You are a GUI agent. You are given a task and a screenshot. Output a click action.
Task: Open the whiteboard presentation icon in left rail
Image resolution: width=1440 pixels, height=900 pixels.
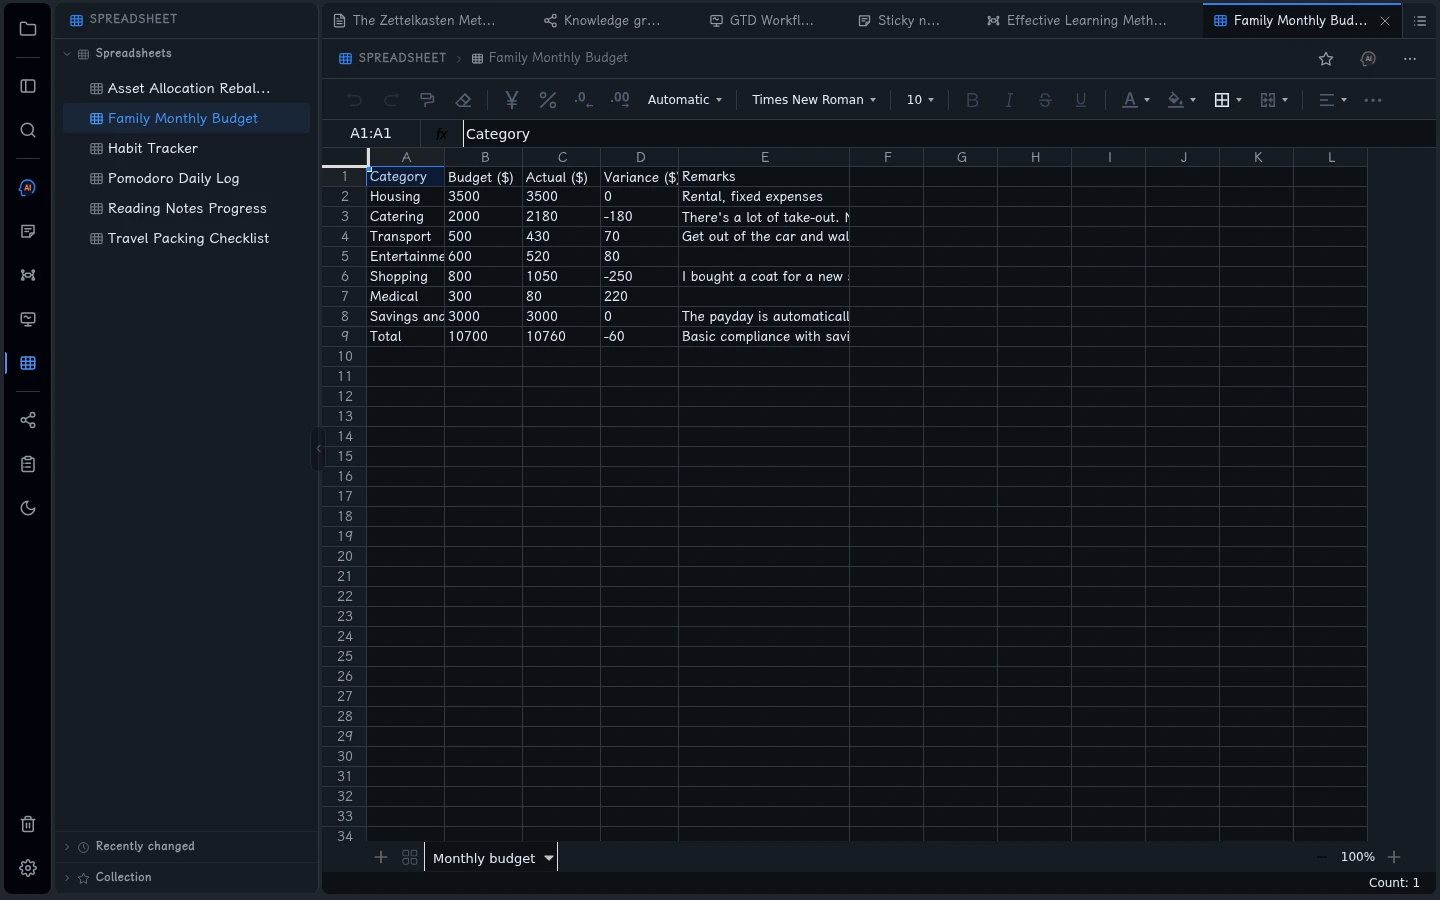tap(28, 320)
